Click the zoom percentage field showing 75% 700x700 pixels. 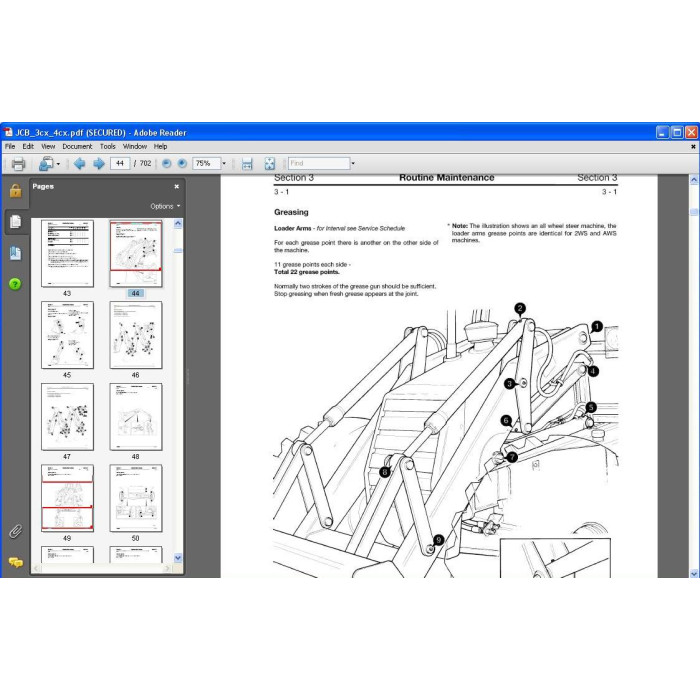tap(206, 163)
